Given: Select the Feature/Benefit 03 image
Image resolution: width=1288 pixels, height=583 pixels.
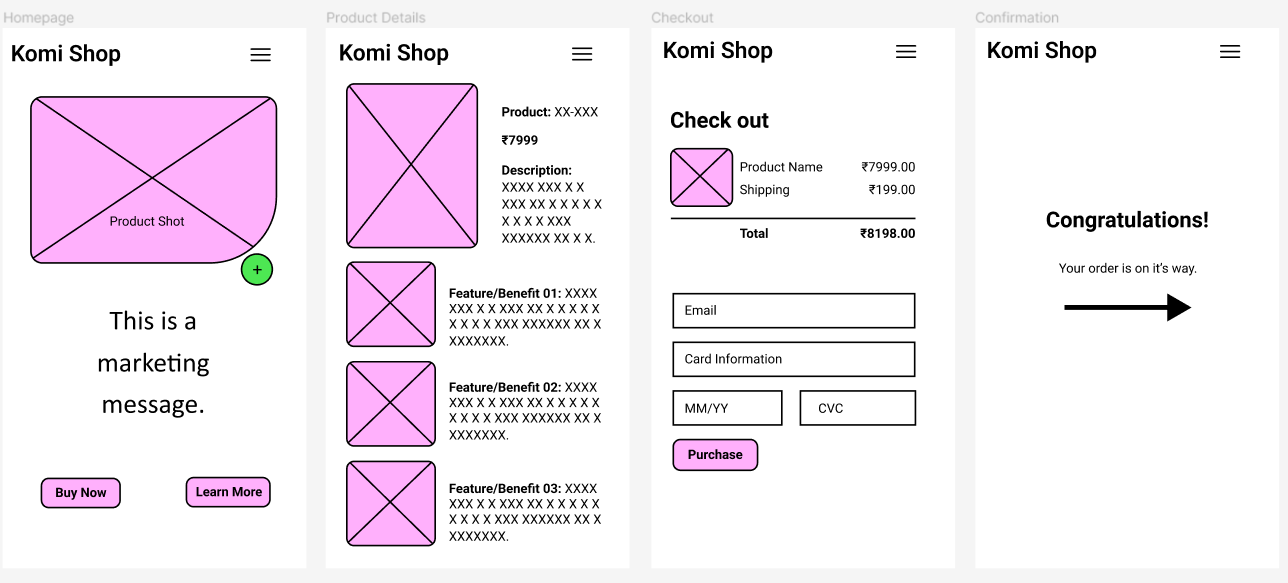Looking at the screenshot, I should (x=391, y=503).
